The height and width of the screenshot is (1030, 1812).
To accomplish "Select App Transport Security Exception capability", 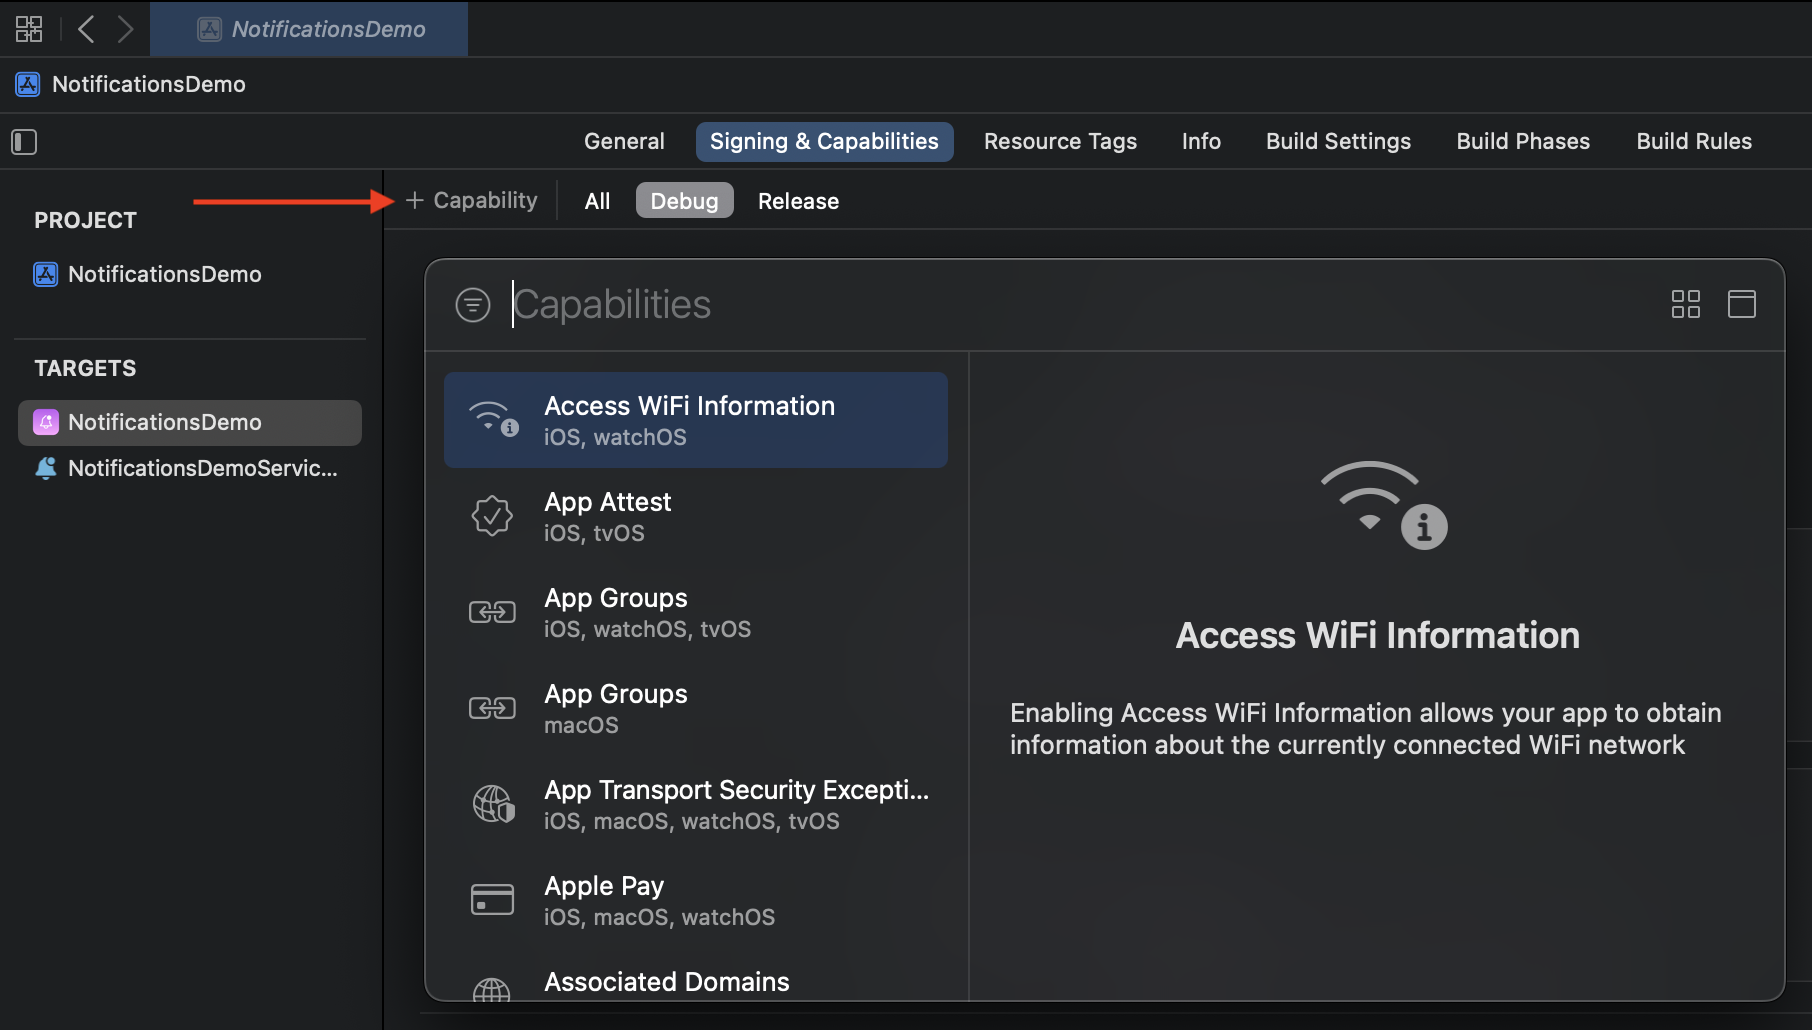I will coord(696,804).
